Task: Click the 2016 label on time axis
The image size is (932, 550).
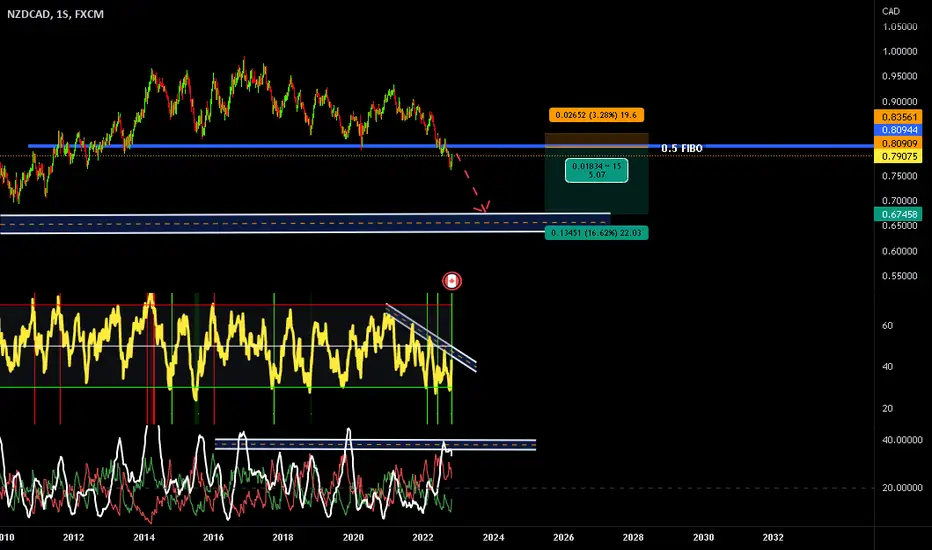Action: [213, 538]
